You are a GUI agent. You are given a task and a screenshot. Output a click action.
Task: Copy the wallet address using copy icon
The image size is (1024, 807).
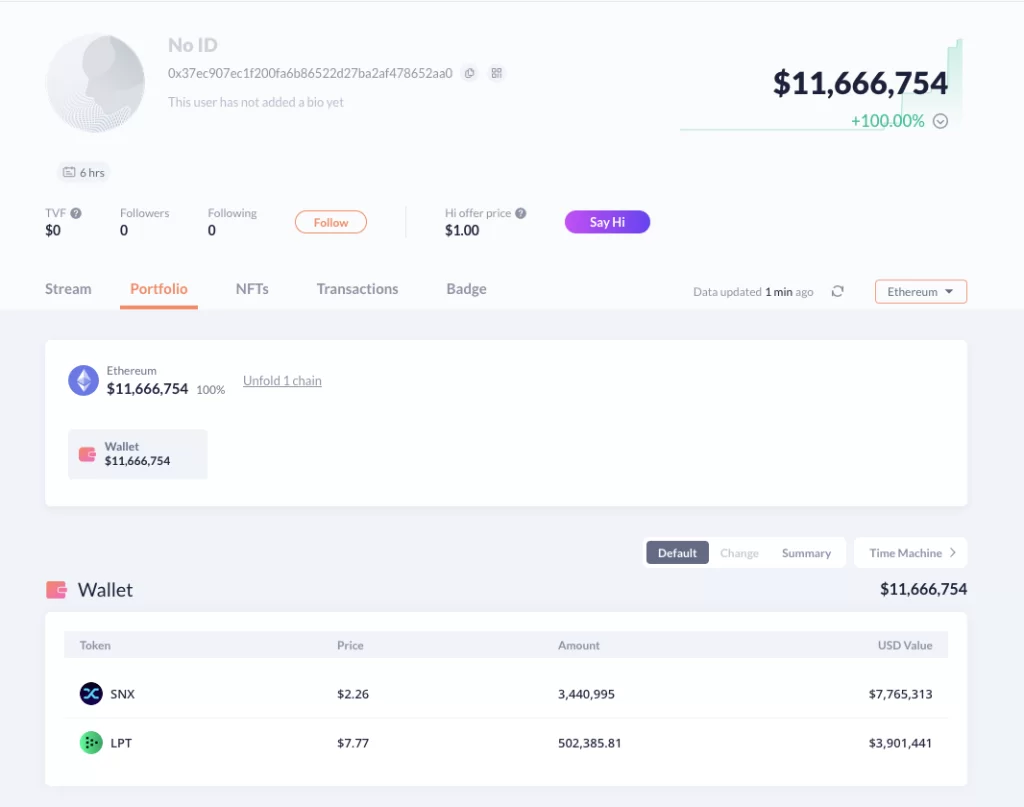[469, 73]
